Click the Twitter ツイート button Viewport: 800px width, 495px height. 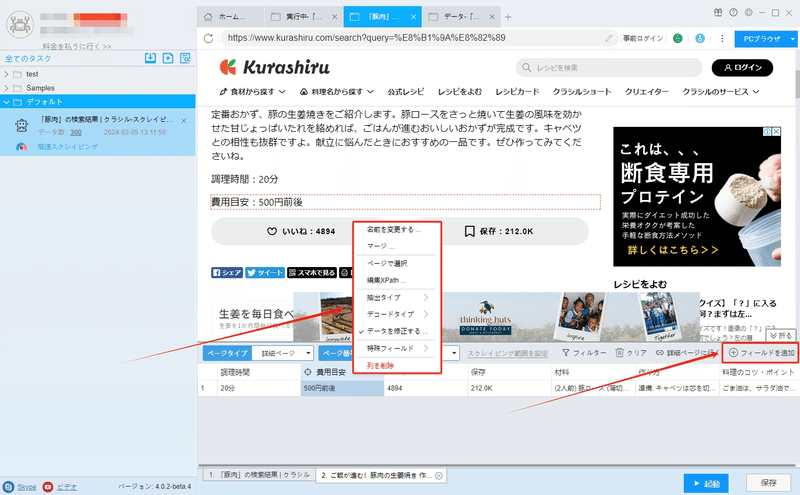(265, 273)
